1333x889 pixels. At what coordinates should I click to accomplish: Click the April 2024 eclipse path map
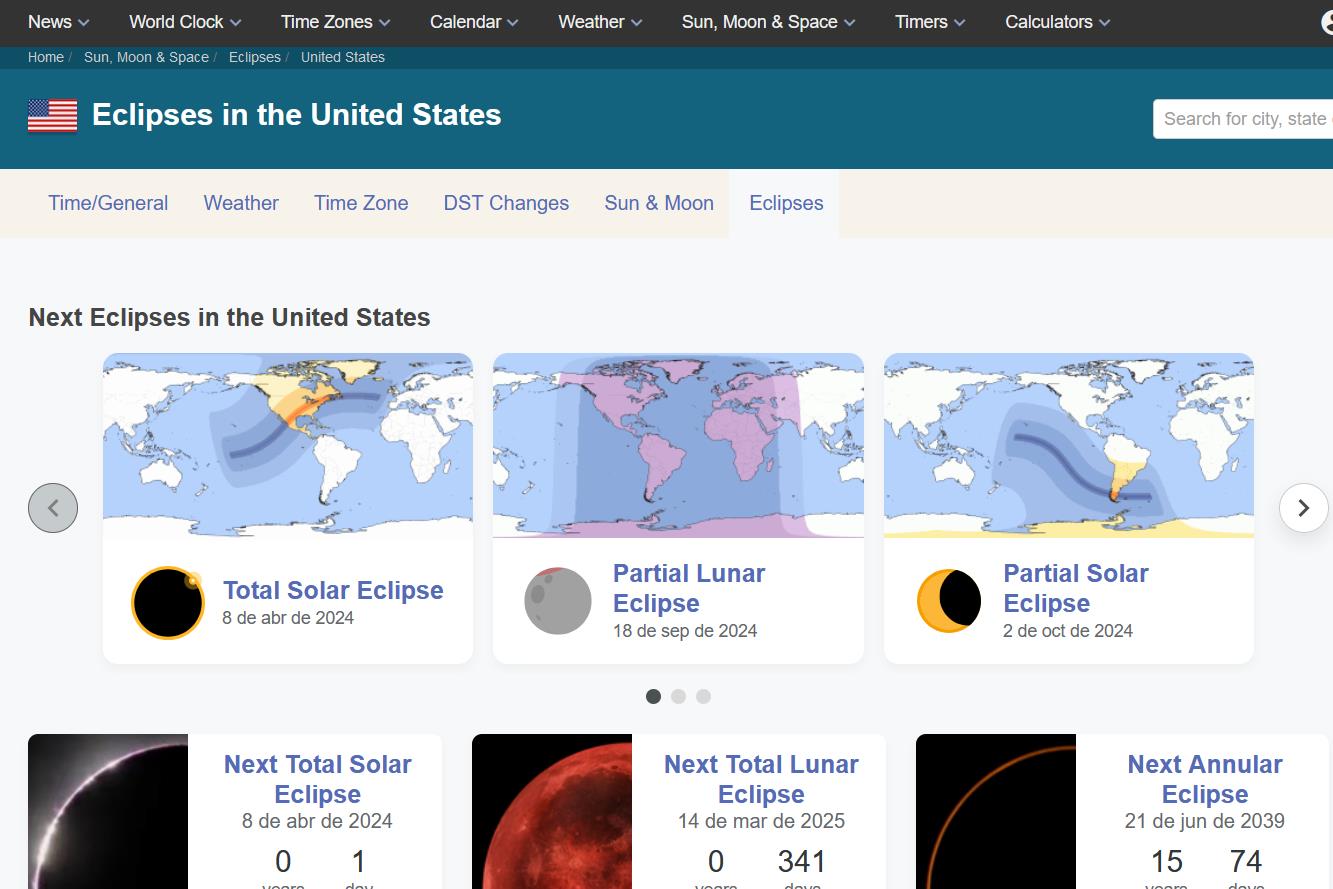pos(288,445)
